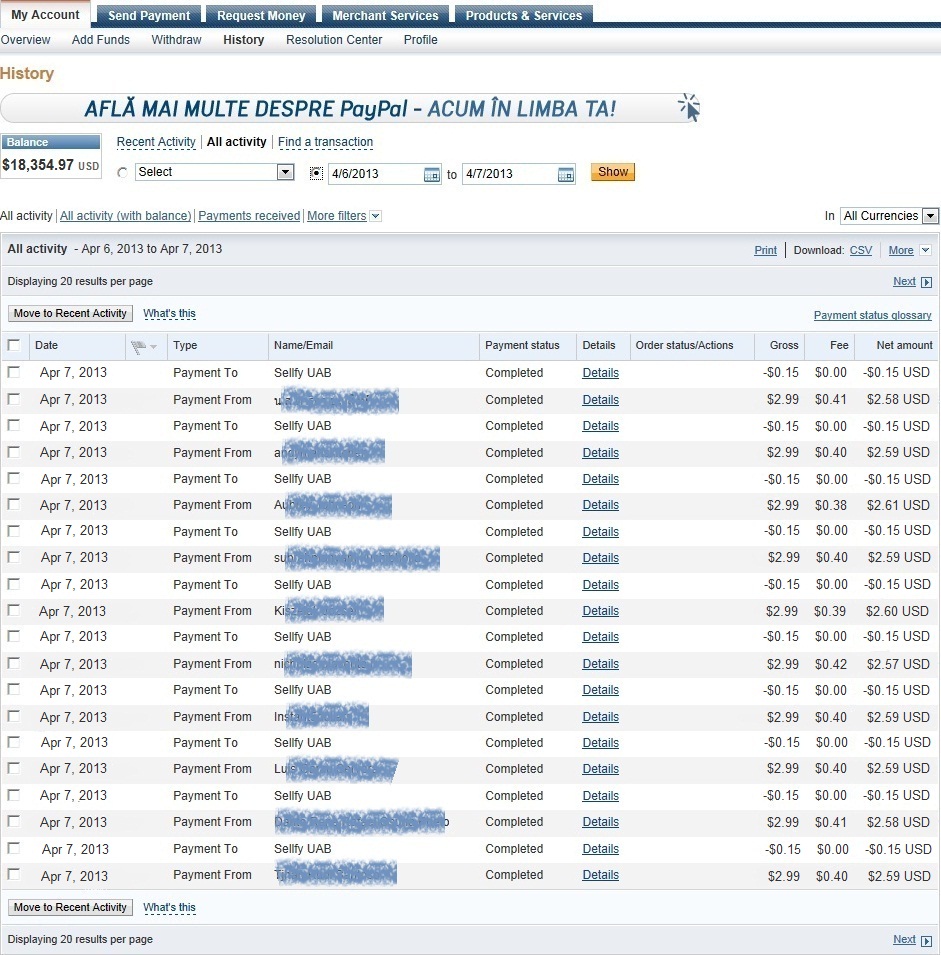Click the bottom What's this link
This screenshot has width=941, height=955.
pyautogui.click(x=169, y=907)
